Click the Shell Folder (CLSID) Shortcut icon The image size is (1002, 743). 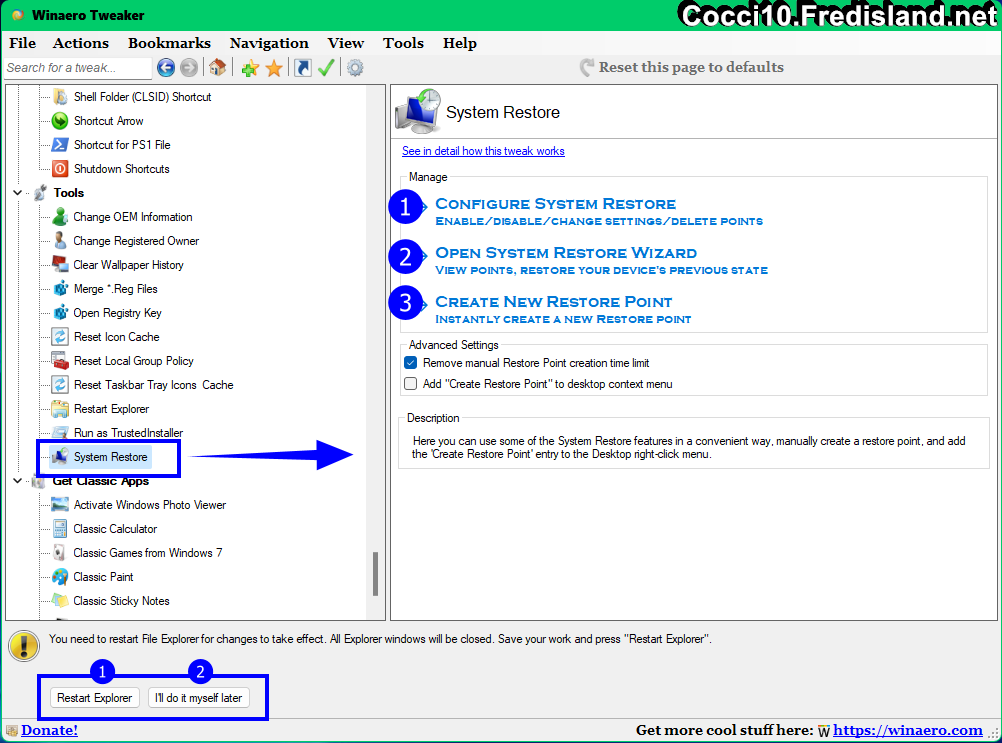pos(60,96)
